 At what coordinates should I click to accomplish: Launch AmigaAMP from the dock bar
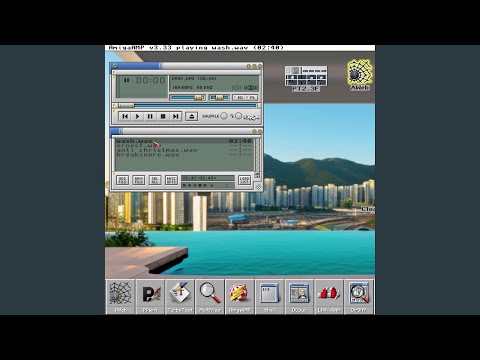(x=240, y=297)
